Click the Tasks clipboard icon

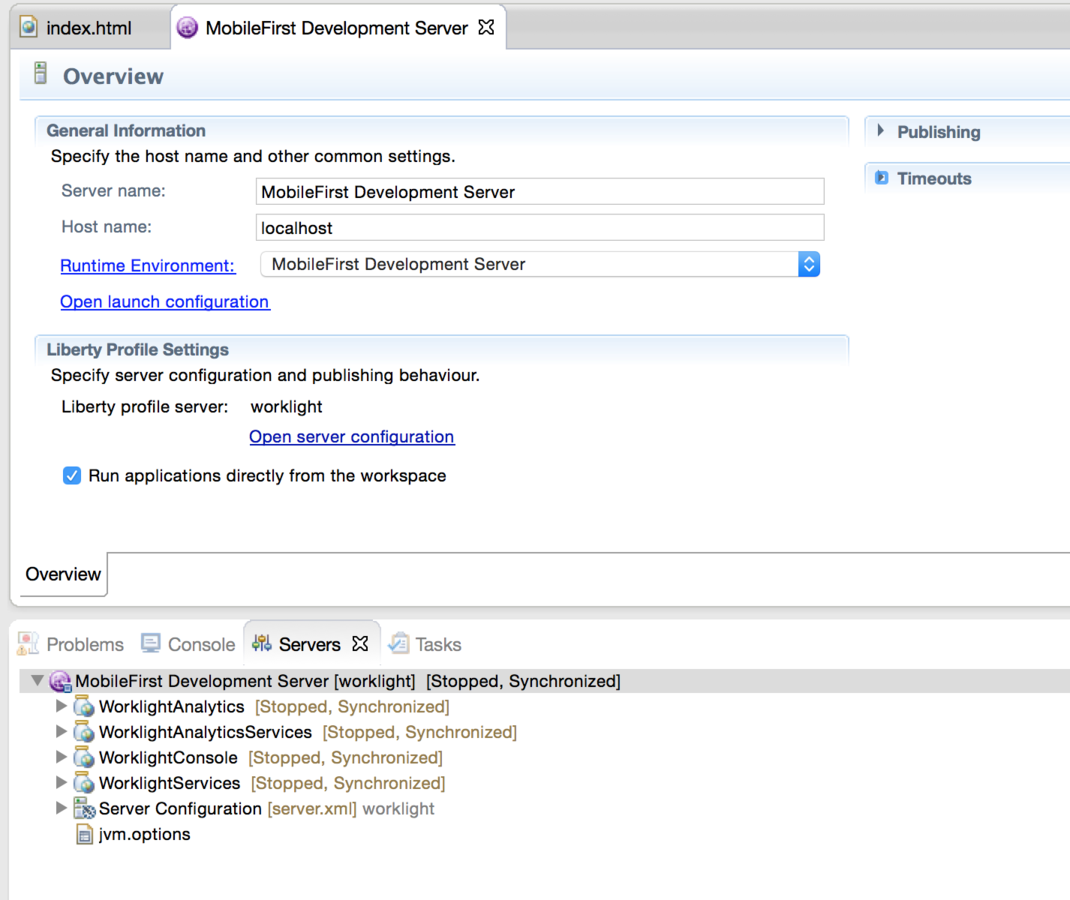point(399,643)
